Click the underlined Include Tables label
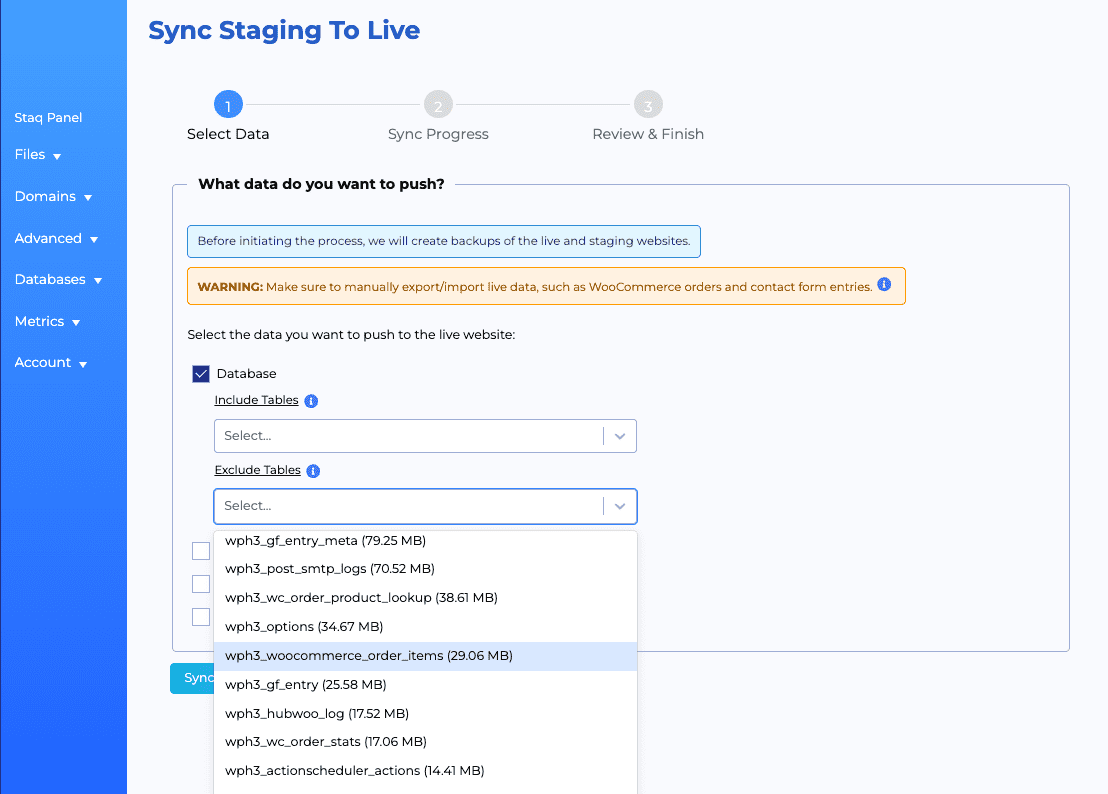Image resolution: width=1108 pixels, height=794 pixels. (x=255, y=400)
